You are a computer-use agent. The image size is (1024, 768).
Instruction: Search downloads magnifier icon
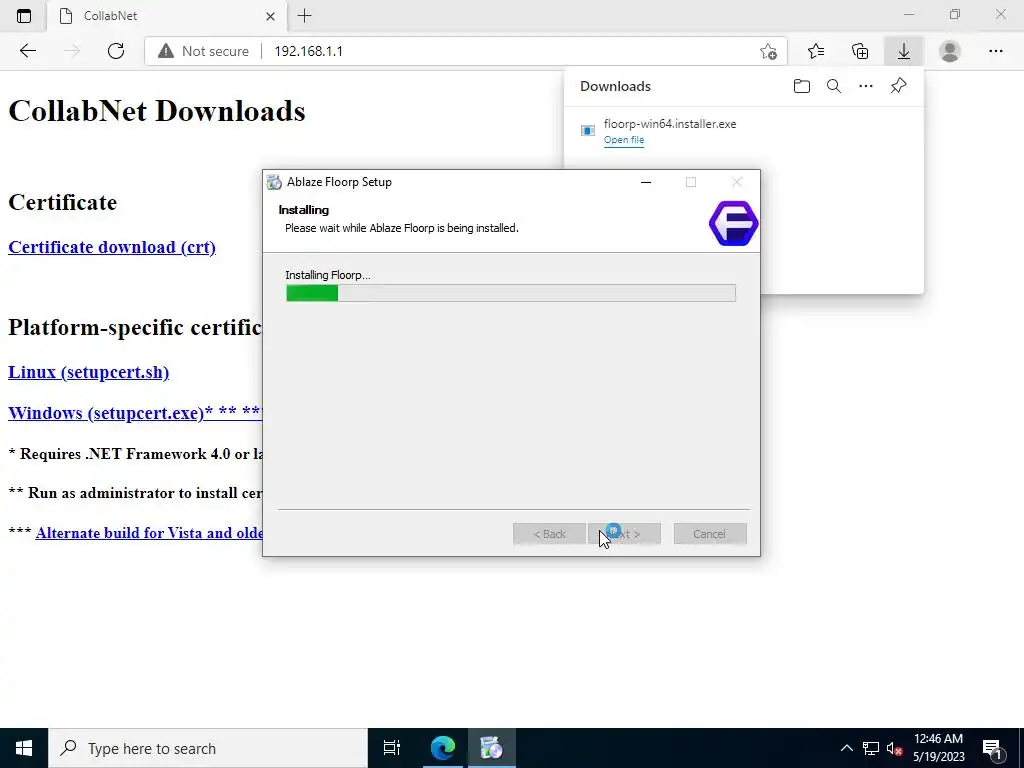coord(834,86)
